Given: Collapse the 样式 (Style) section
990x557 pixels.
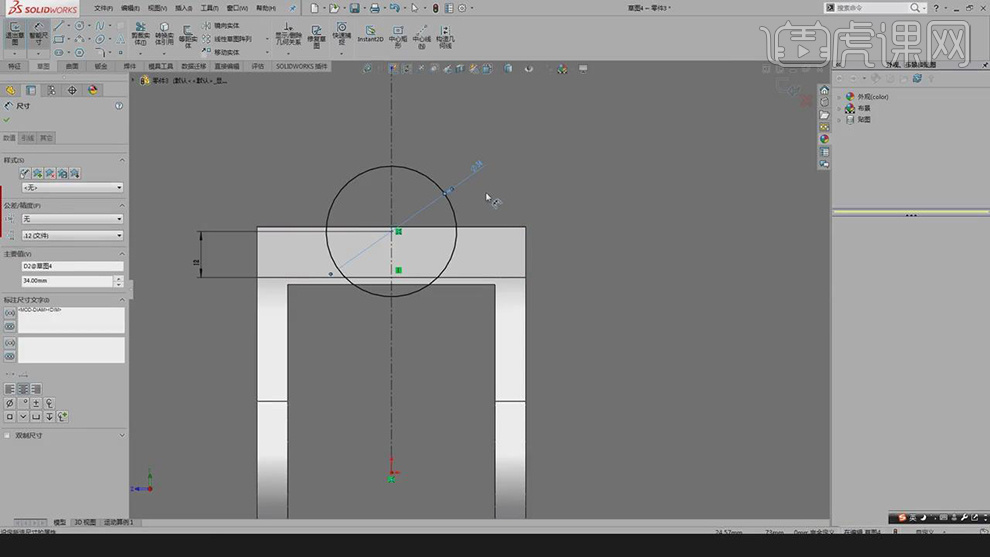Looking at the screenshot, I should [x=122, y=160].
